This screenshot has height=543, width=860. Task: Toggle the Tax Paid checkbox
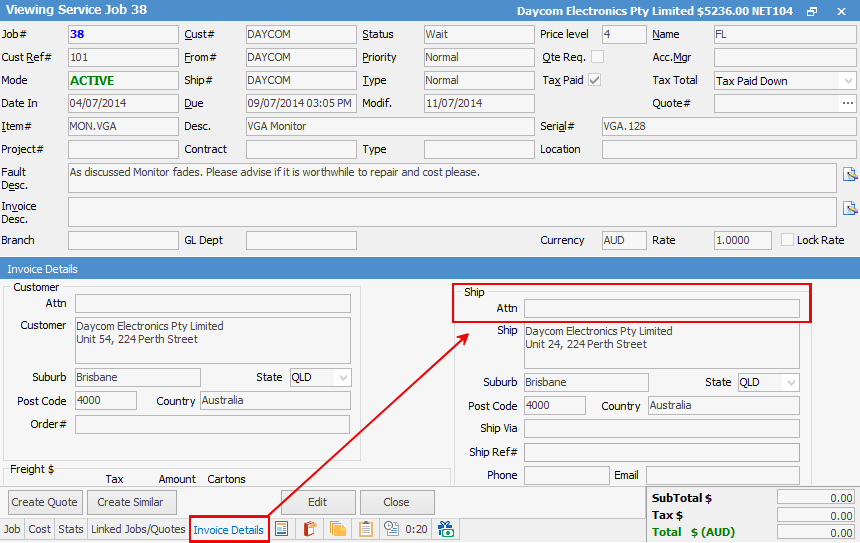[595, 80]
